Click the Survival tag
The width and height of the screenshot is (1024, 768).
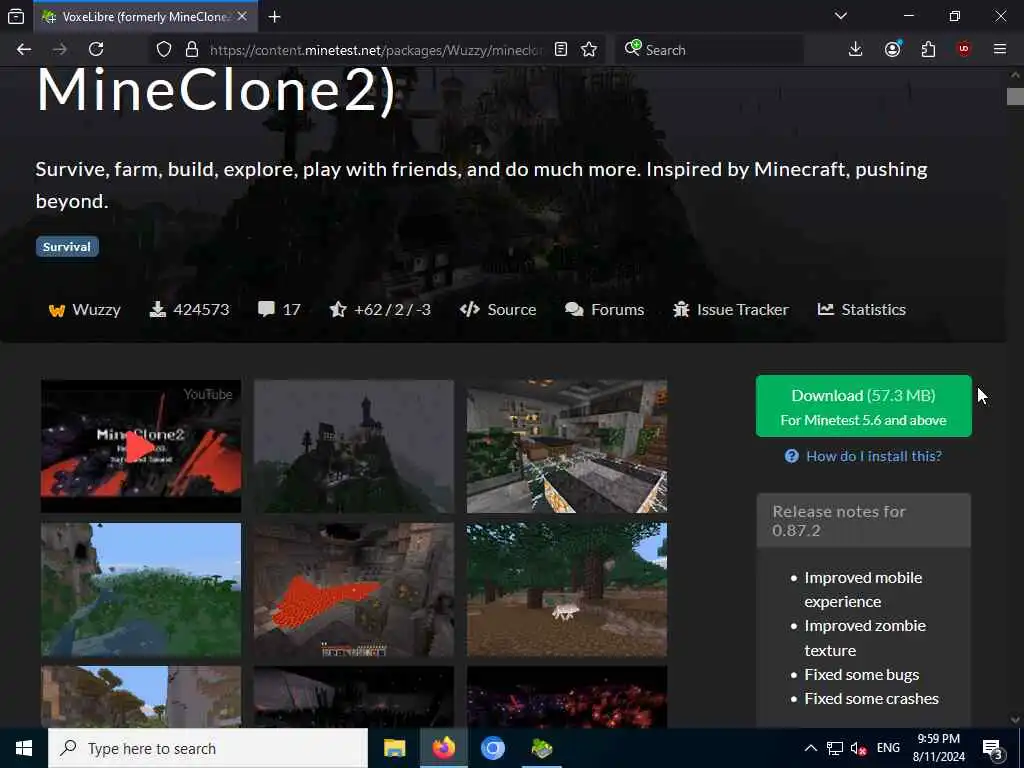pyautogui.click(x=67, y=247)
